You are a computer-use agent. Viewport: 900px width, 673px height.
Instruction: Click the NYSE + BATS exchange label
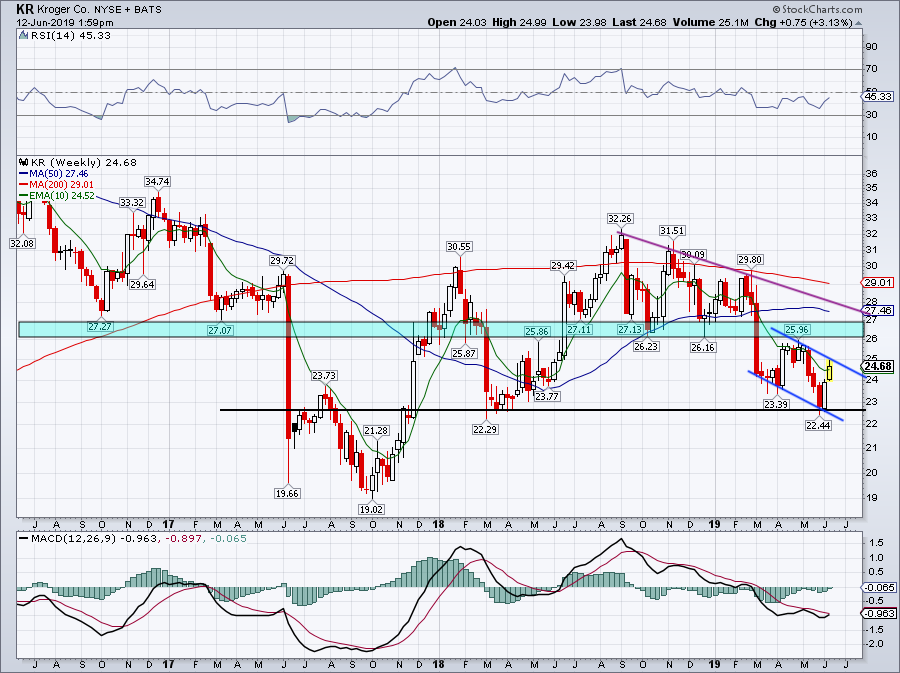pyautogui.click(x=126, y=9)
